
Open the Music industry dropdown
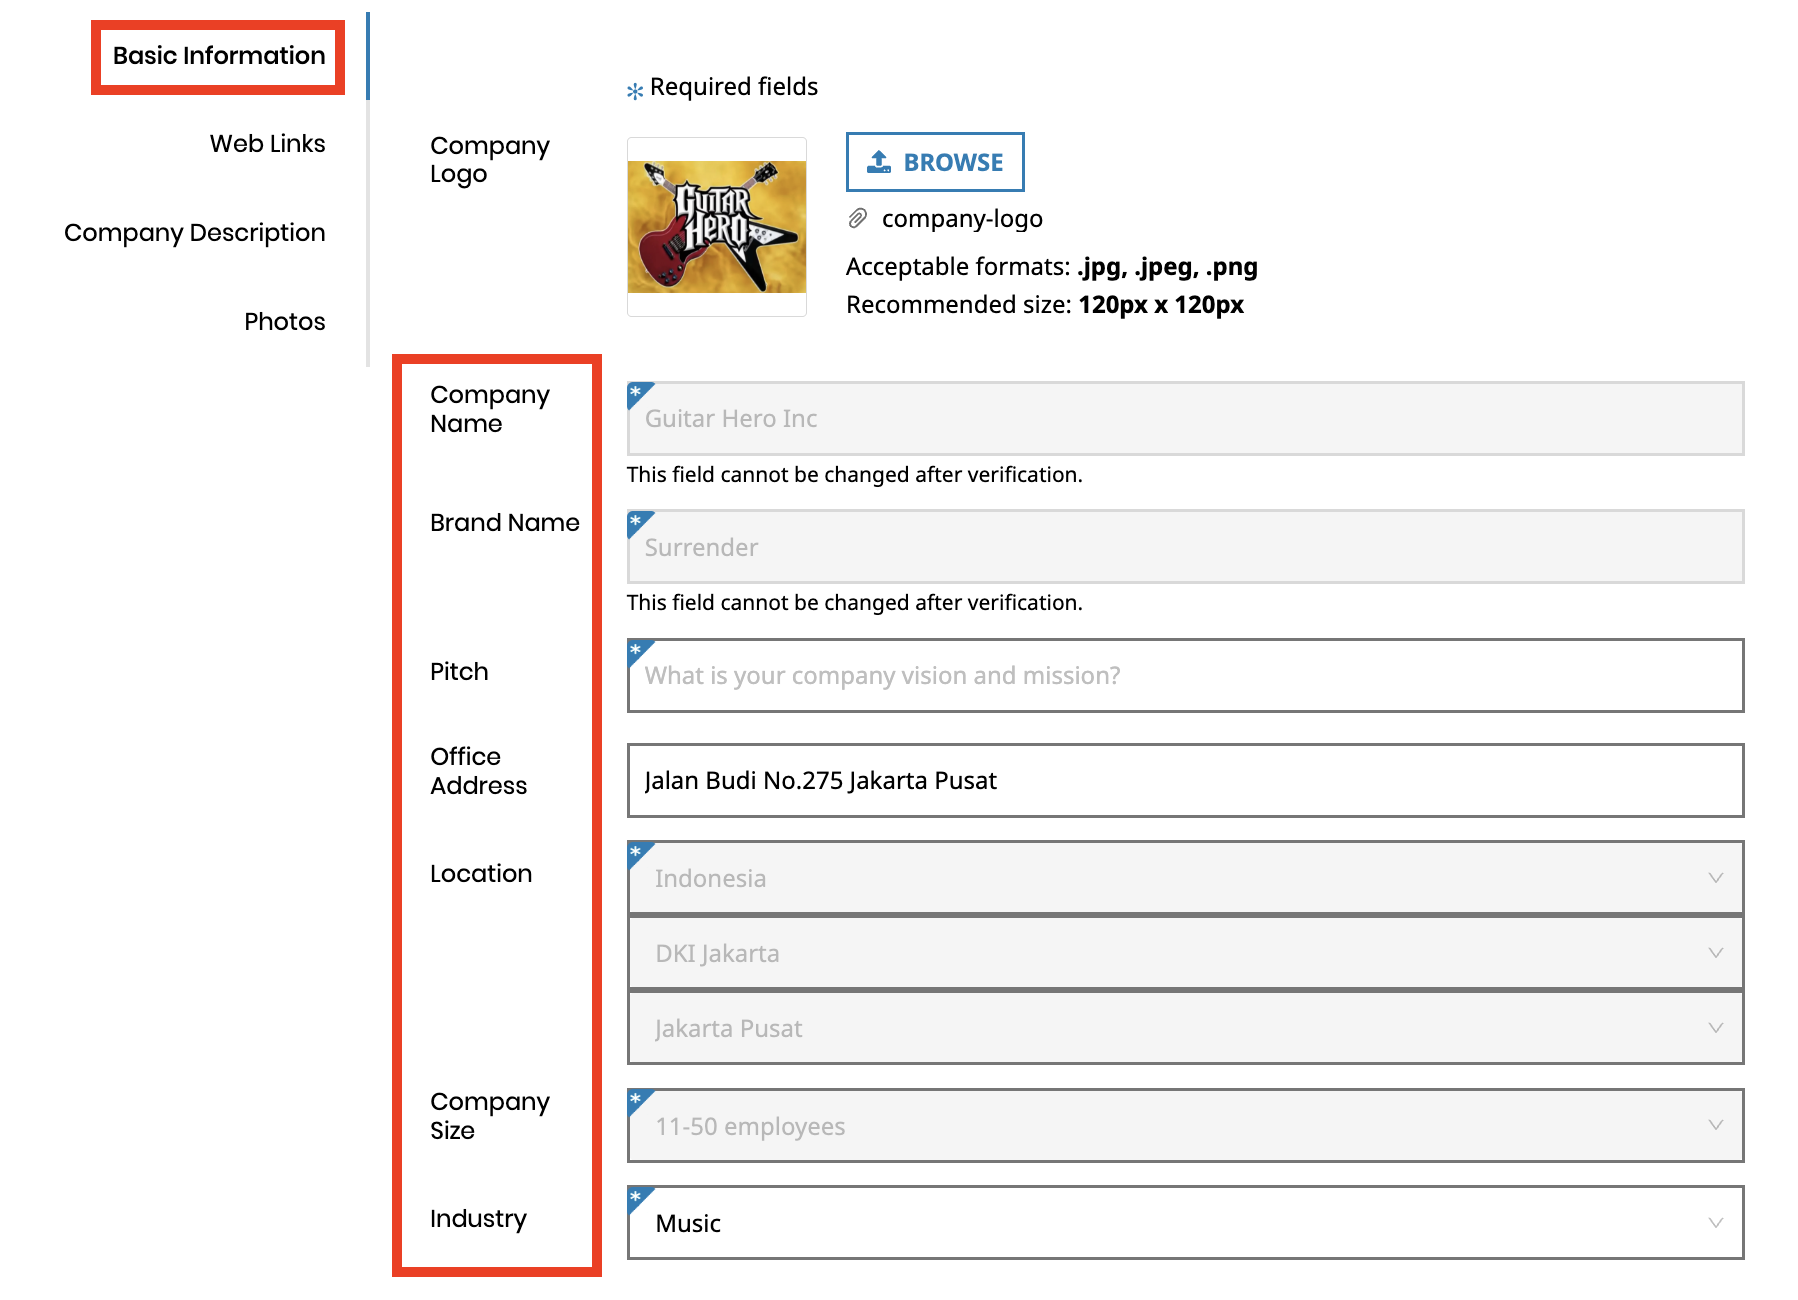[x=1185, y=1223]
